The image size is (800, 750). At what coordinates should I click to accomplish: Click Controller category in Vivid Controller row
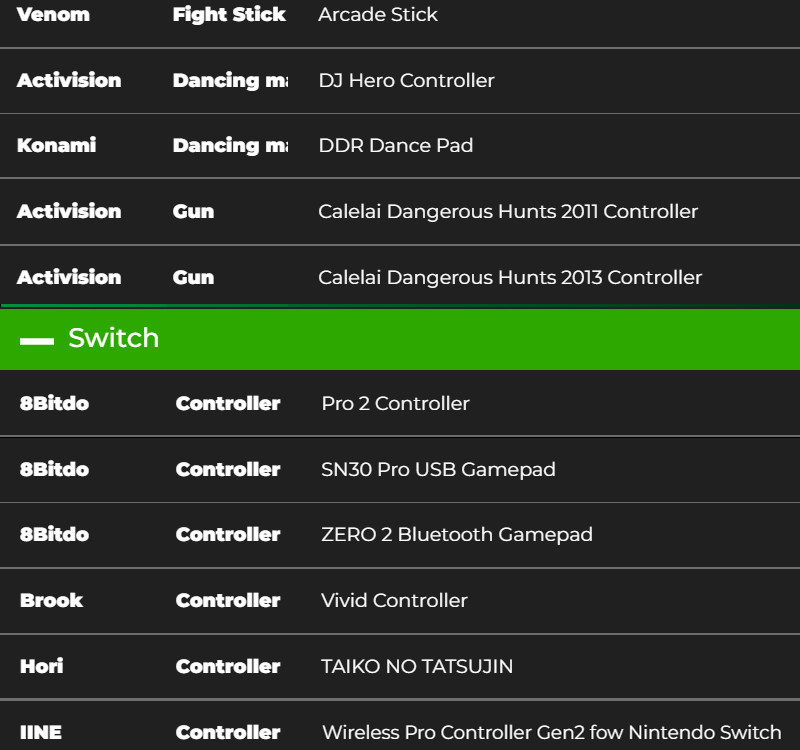point(228,600)
